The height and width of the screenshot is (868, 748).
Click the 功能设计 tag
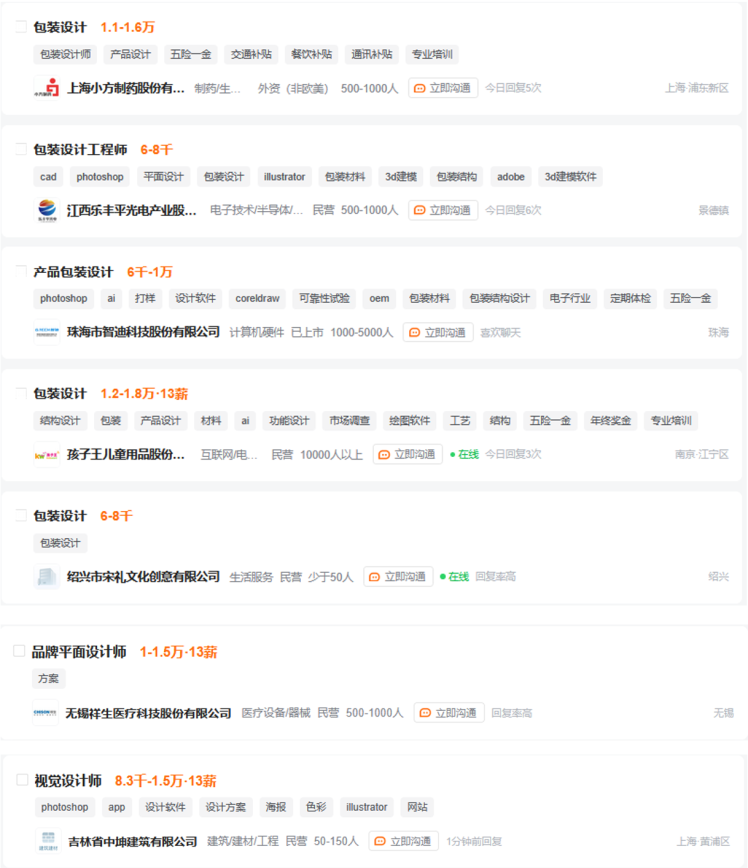tap(289, 421)
